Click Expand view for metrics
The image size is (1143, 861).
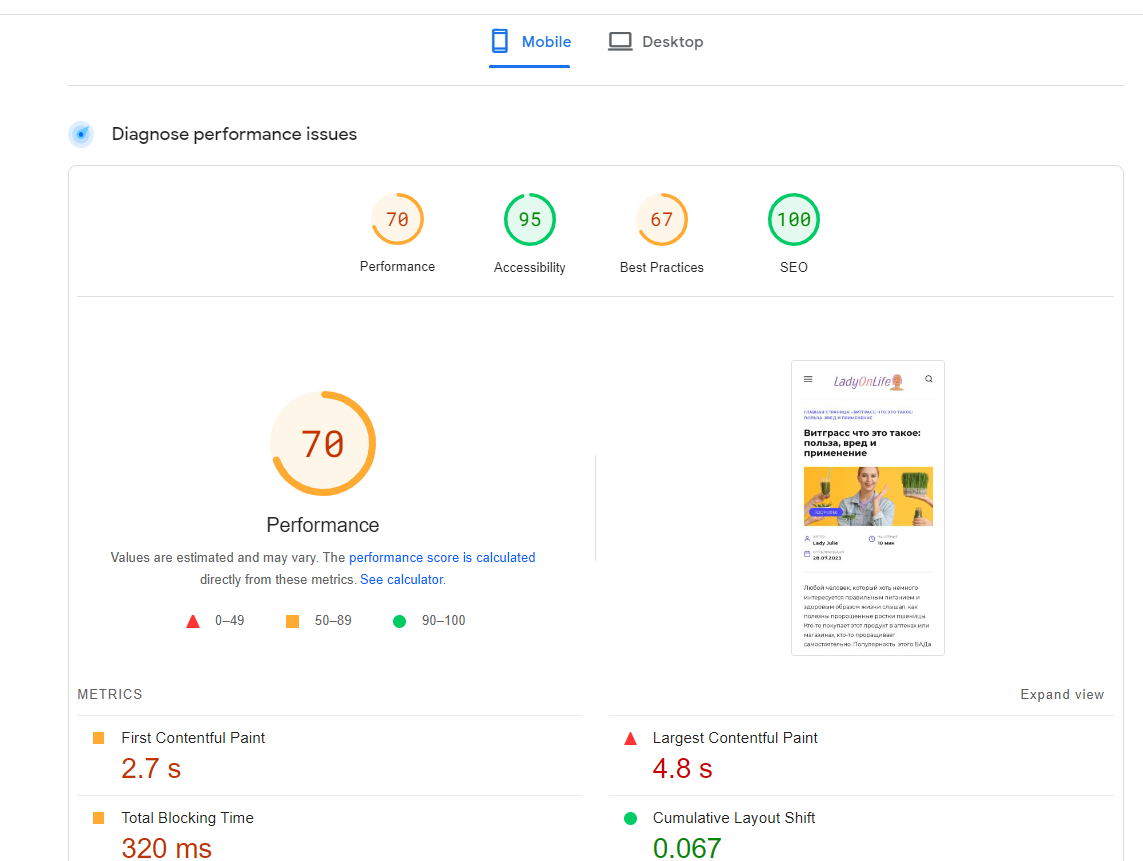1062,695
